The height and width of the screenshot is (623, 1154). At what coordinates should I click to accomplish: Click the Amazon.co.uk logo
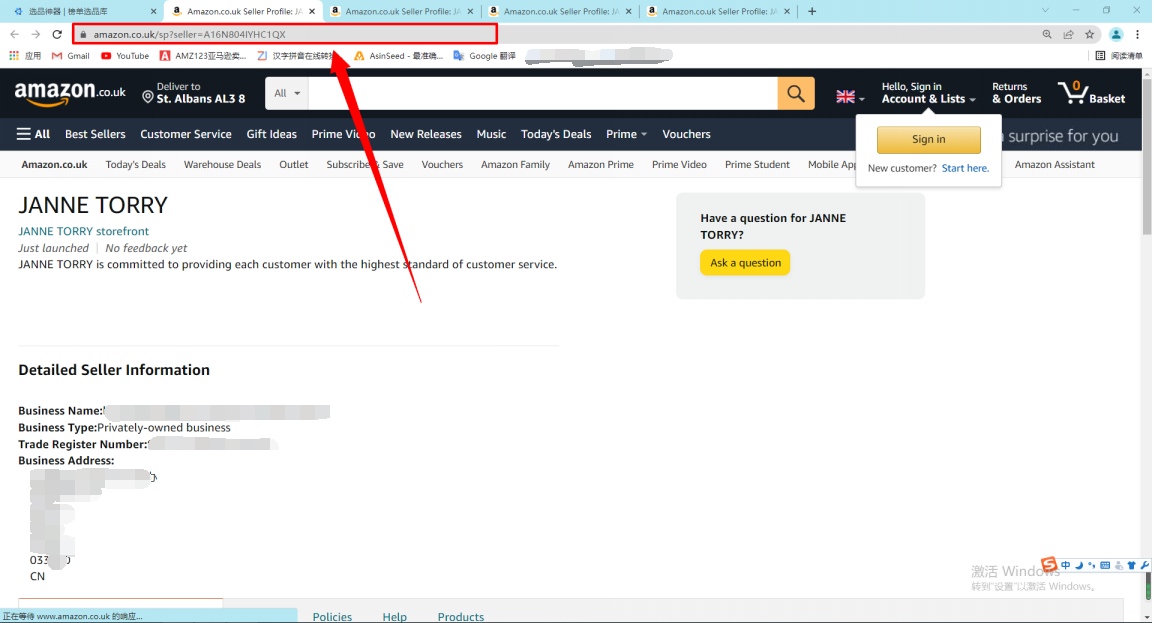70,93
